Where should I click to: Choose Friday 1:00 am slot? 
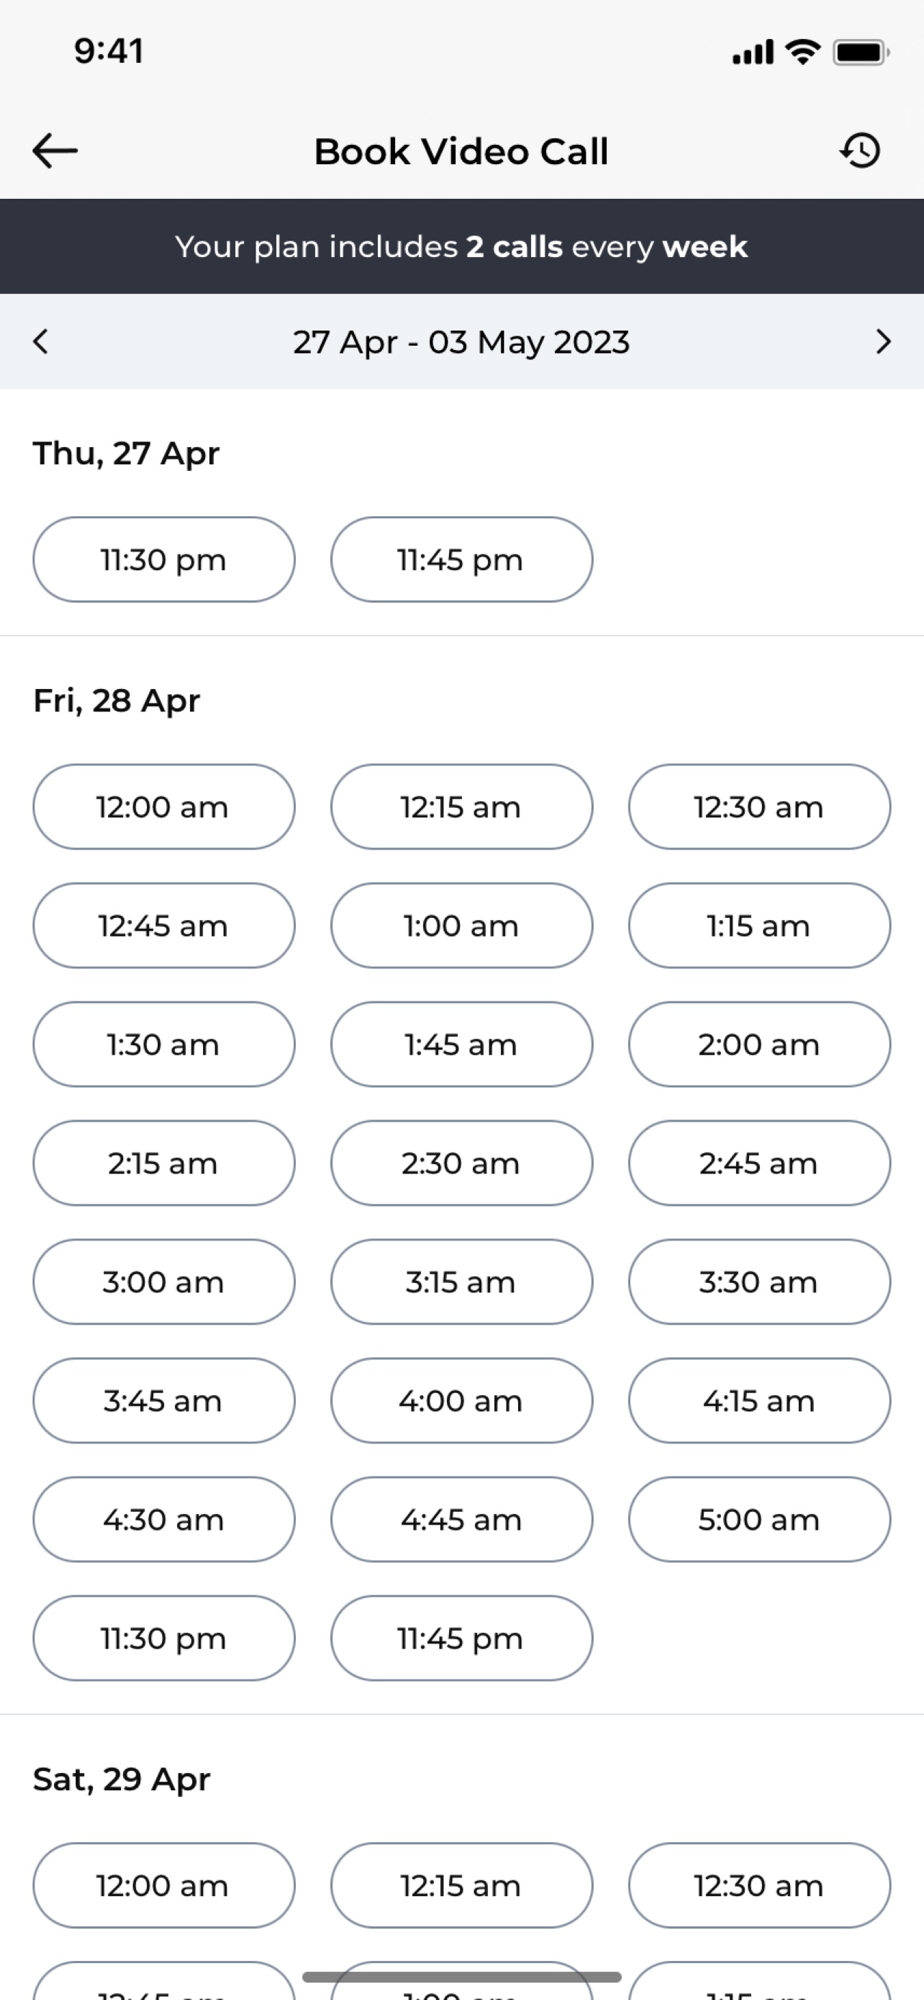pyautogui.click(x=461, y=926)
